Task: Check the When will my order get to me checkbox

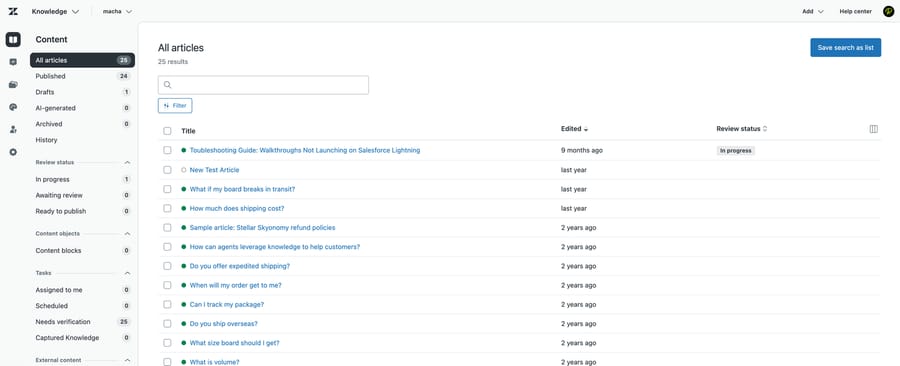Action: point(167,285)
